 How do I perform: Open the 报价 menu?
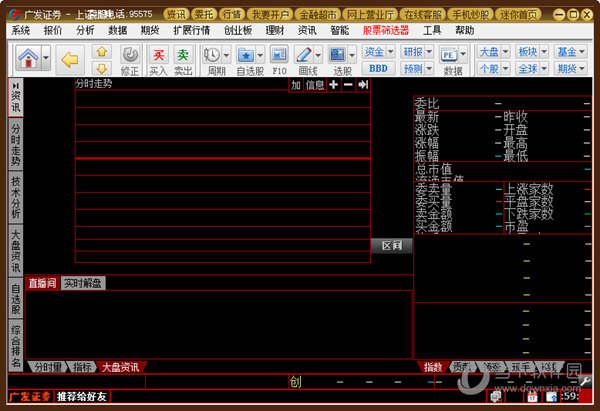pos(53,30)
